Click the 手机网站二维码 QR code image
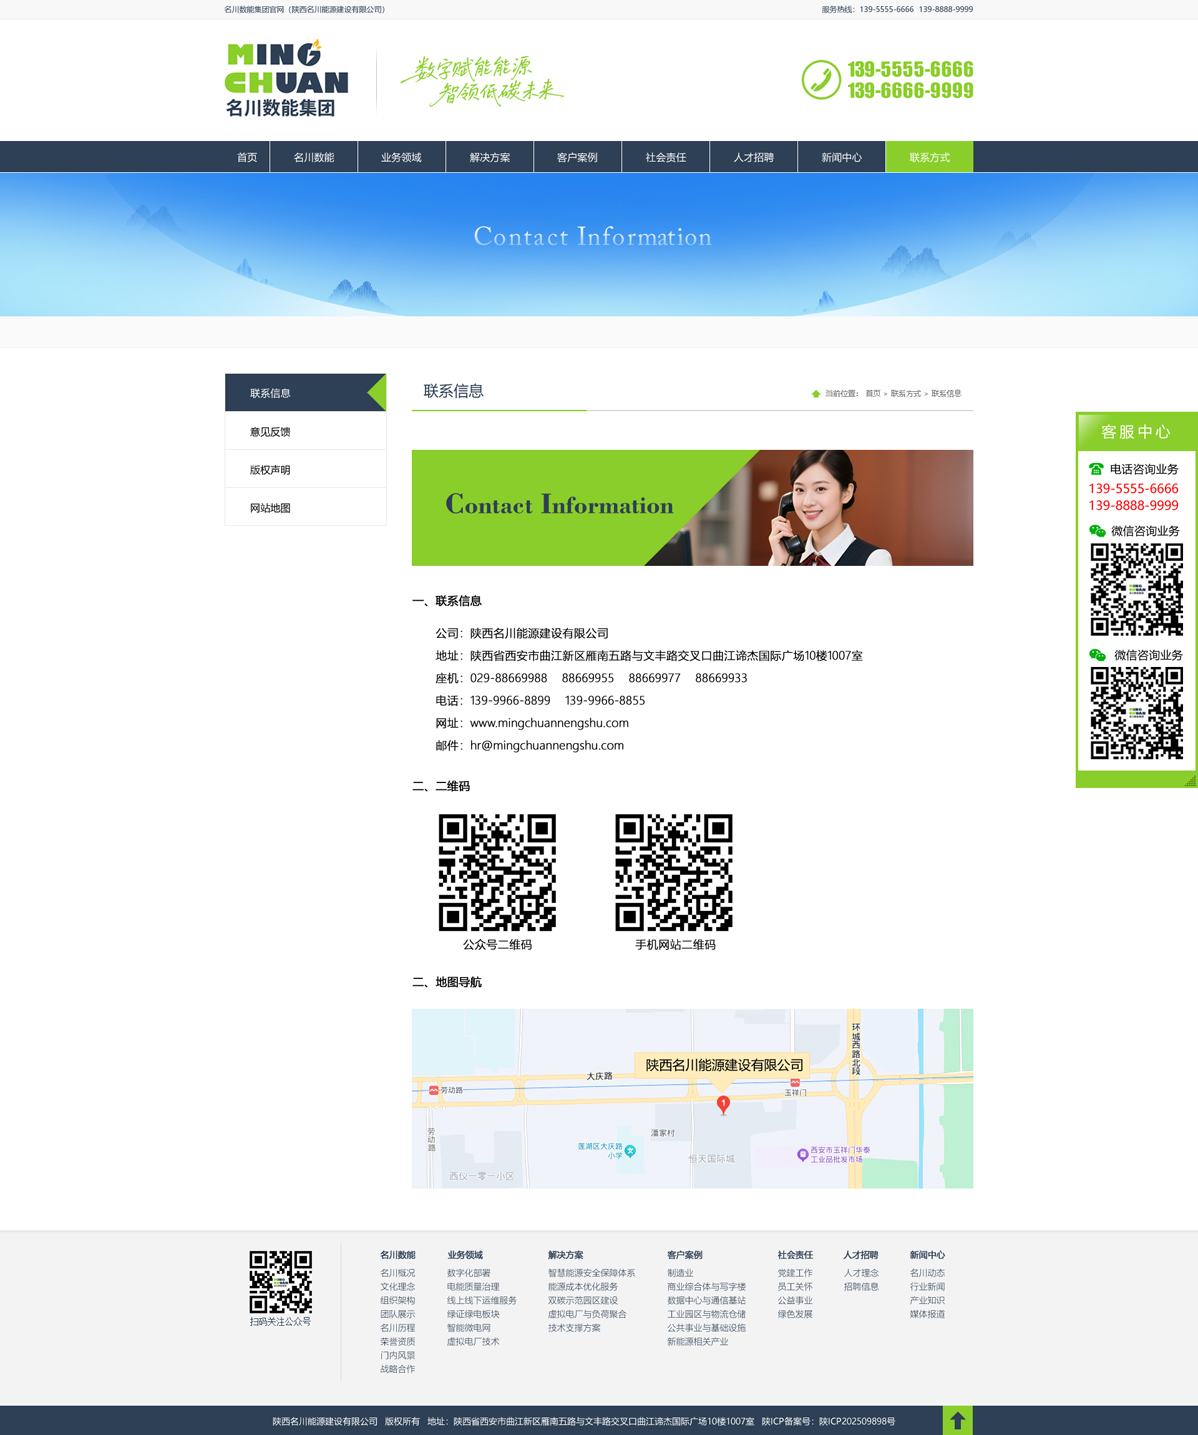 pyautogui.click(x=674, y=872)
